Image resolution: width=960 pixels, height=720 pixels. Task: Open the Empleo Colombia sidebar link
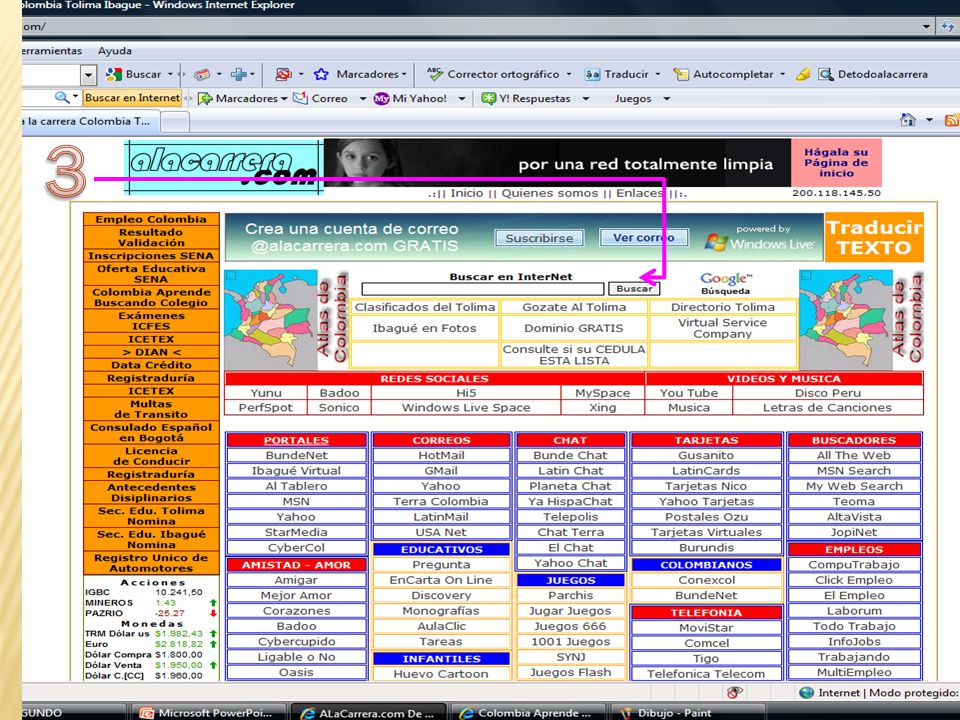click(x=151, y=219)
